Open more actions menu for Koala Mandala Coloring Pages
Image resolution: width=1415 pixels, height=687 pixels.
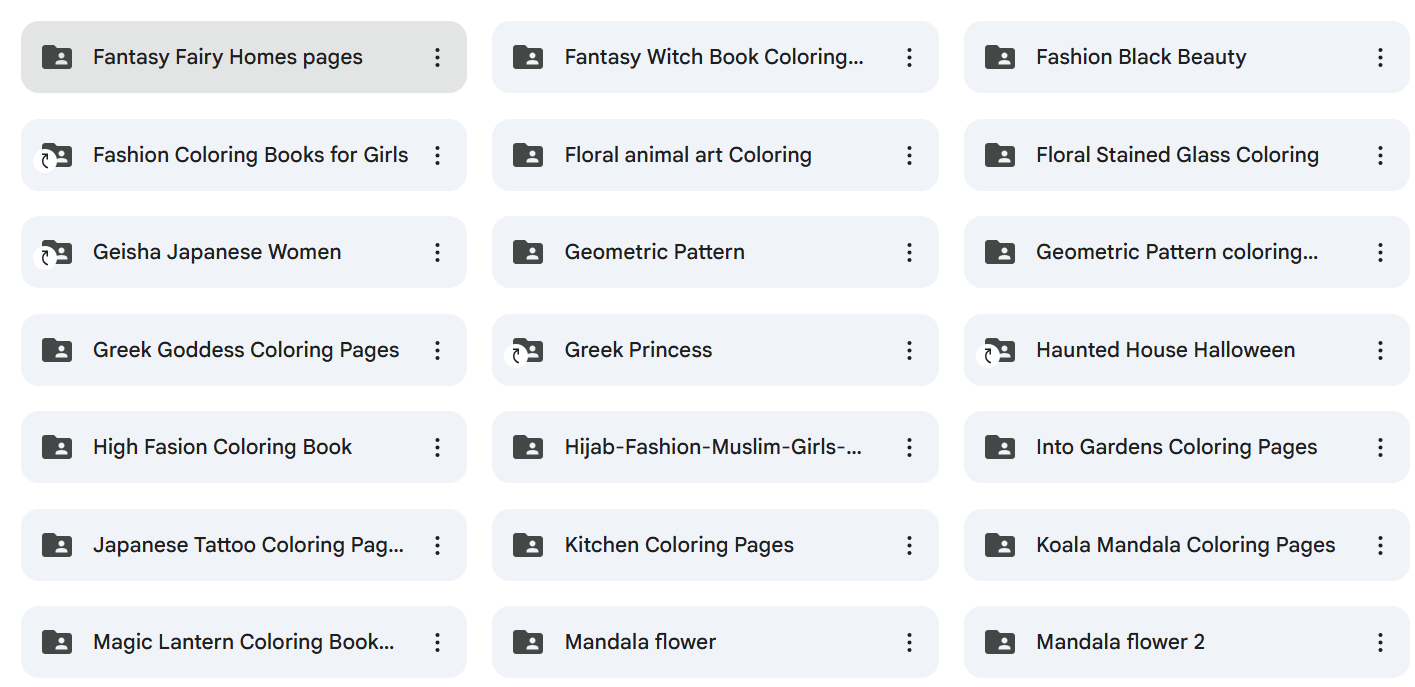[1380, 545]
